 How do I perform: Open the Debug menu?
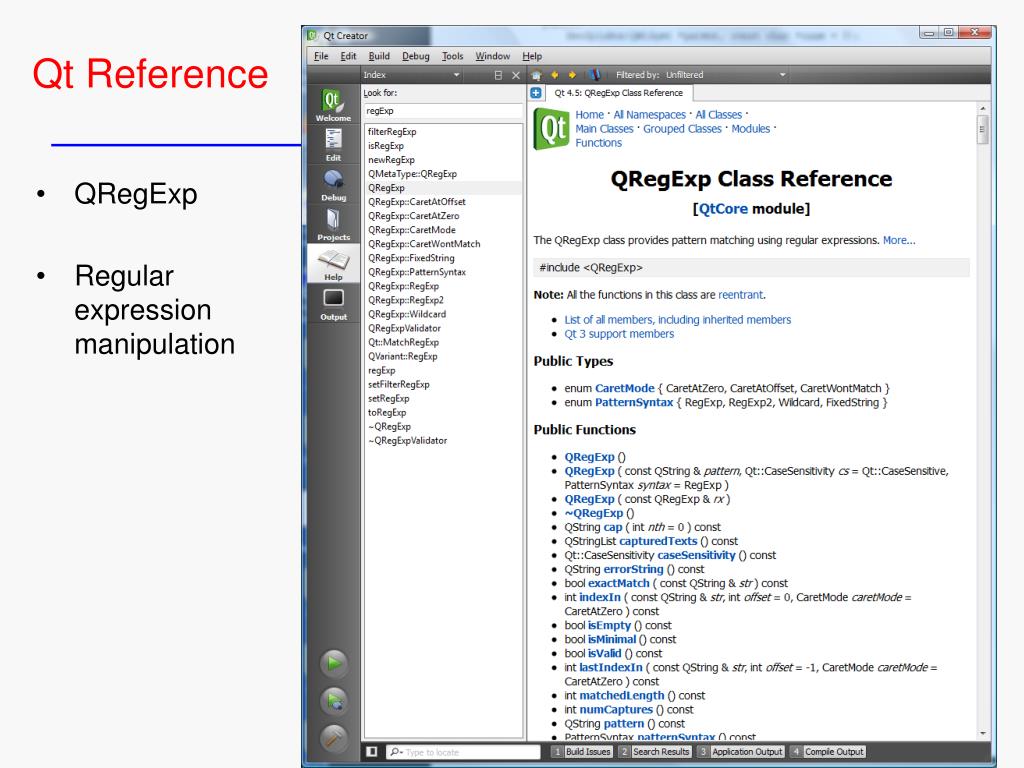tap(415, 56)
